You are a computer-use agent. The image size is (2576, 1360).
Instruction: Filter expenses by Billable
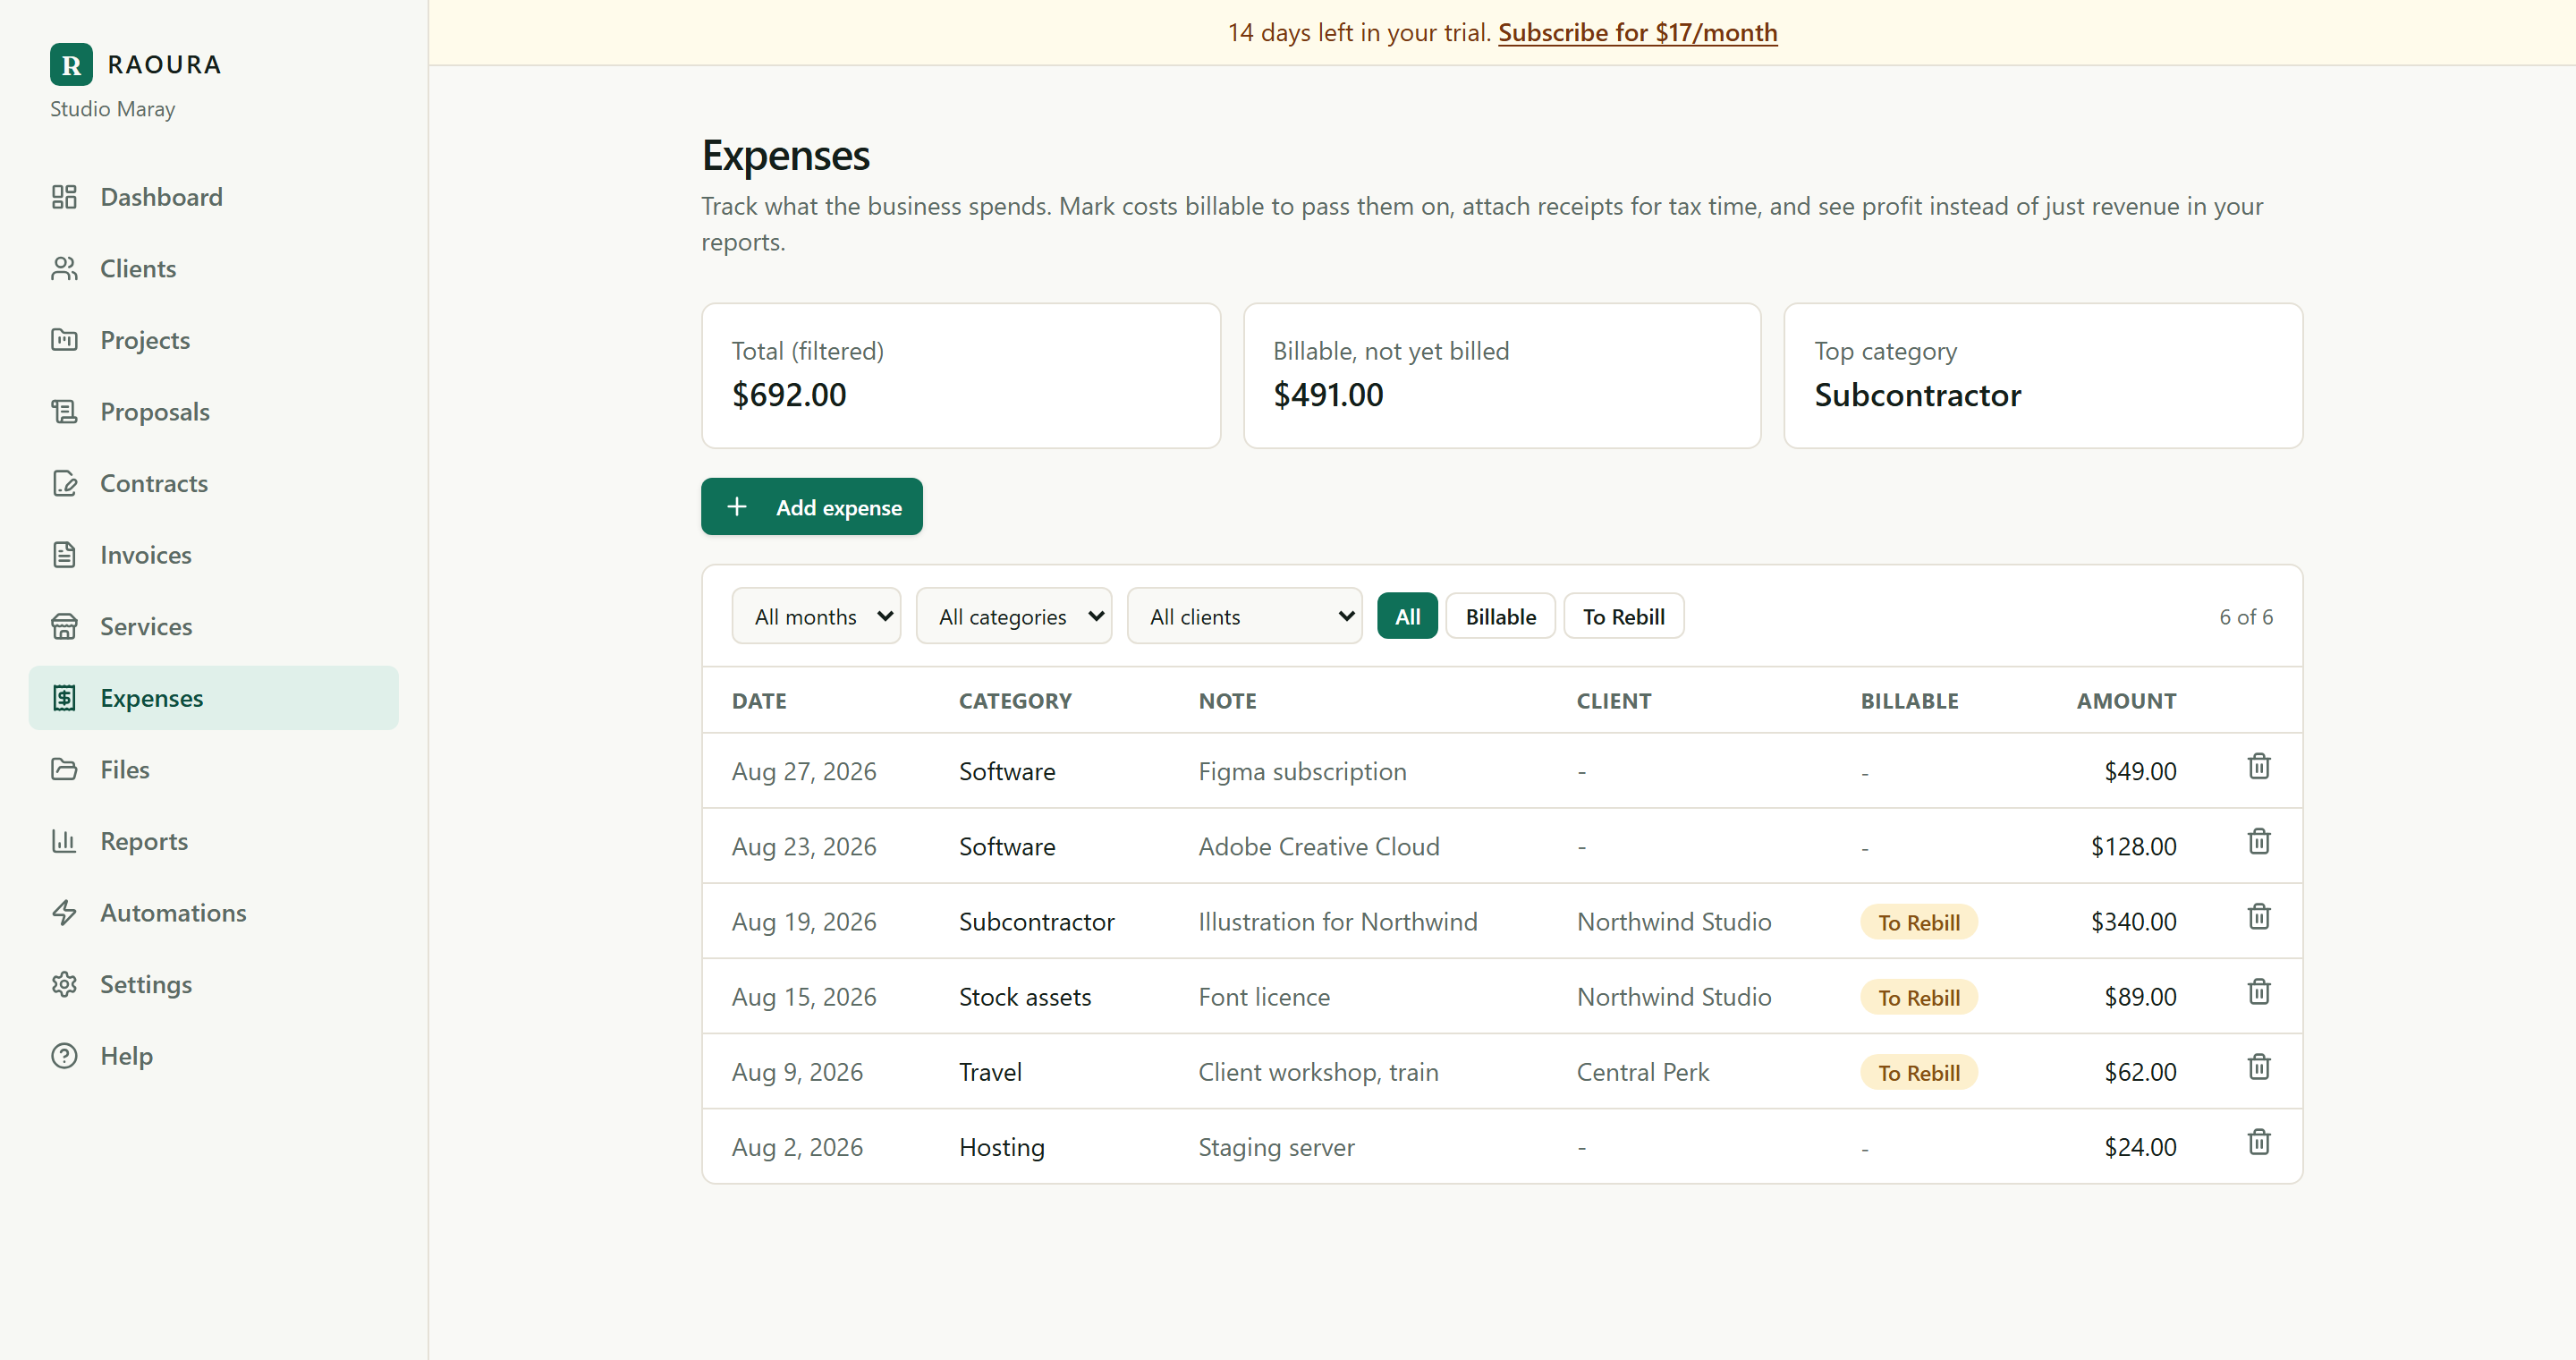(1500, 616)
